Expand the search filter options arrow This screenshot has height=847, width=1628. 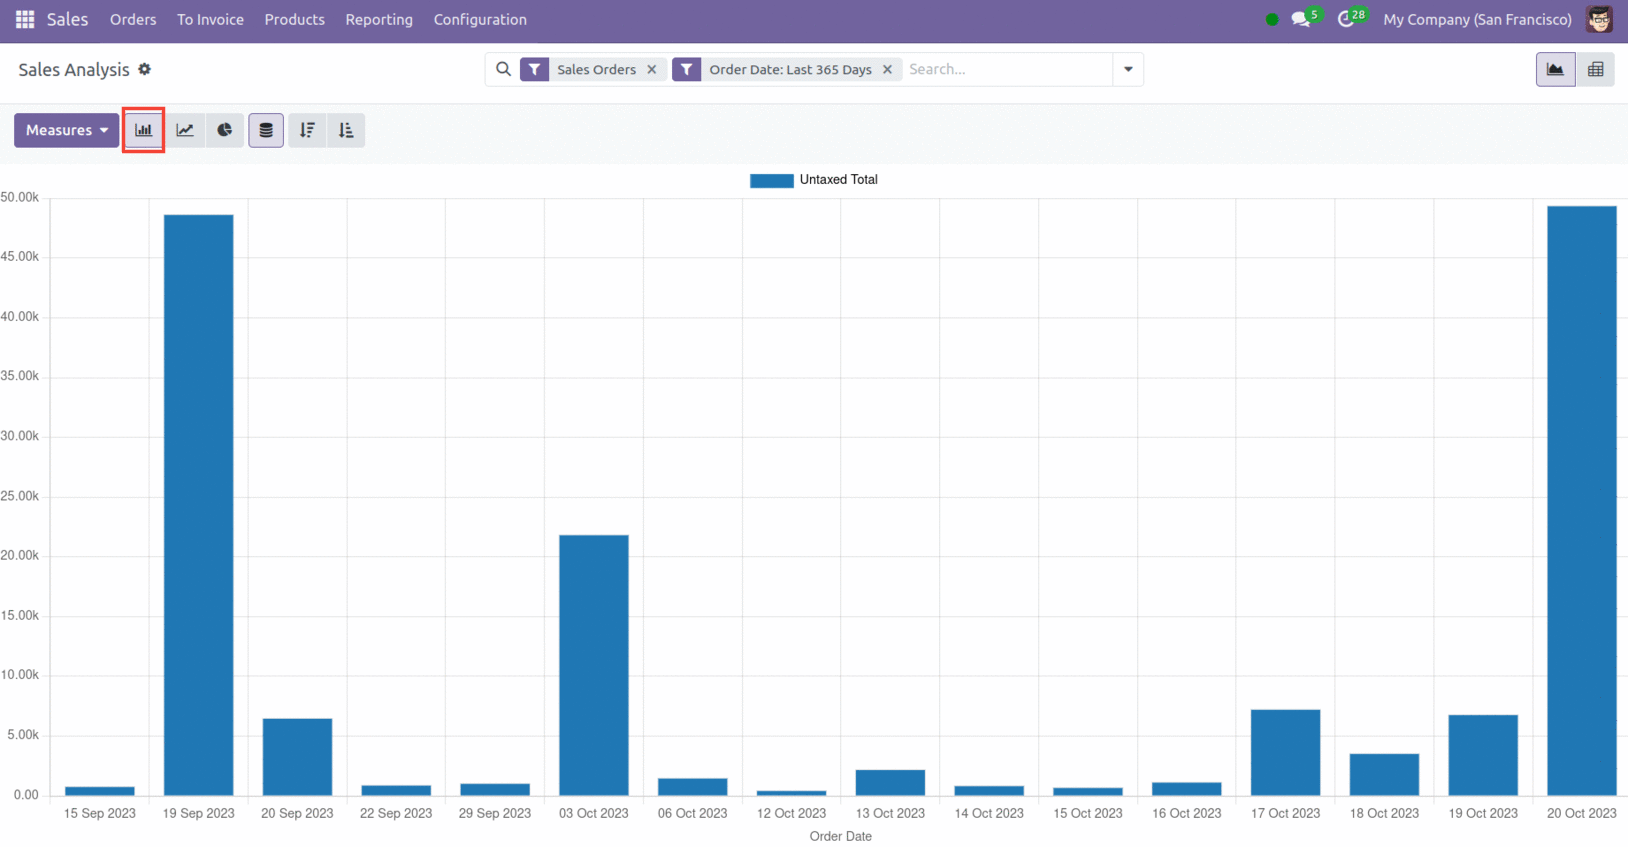click(x=1128, y=69)
